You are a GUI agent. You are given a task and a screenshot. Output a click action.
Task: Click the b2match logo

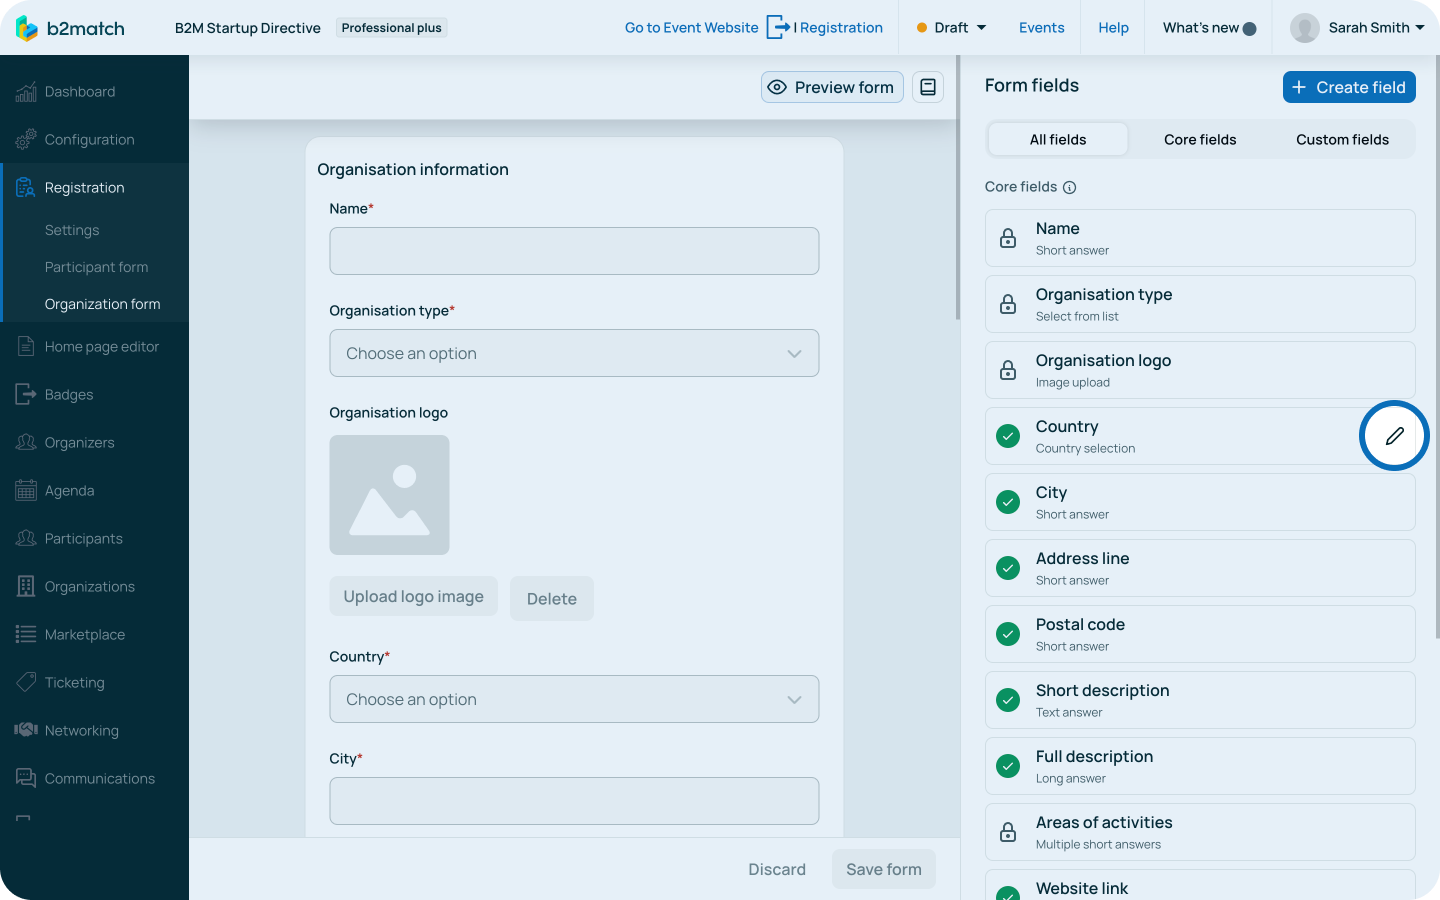coord(70,27)
